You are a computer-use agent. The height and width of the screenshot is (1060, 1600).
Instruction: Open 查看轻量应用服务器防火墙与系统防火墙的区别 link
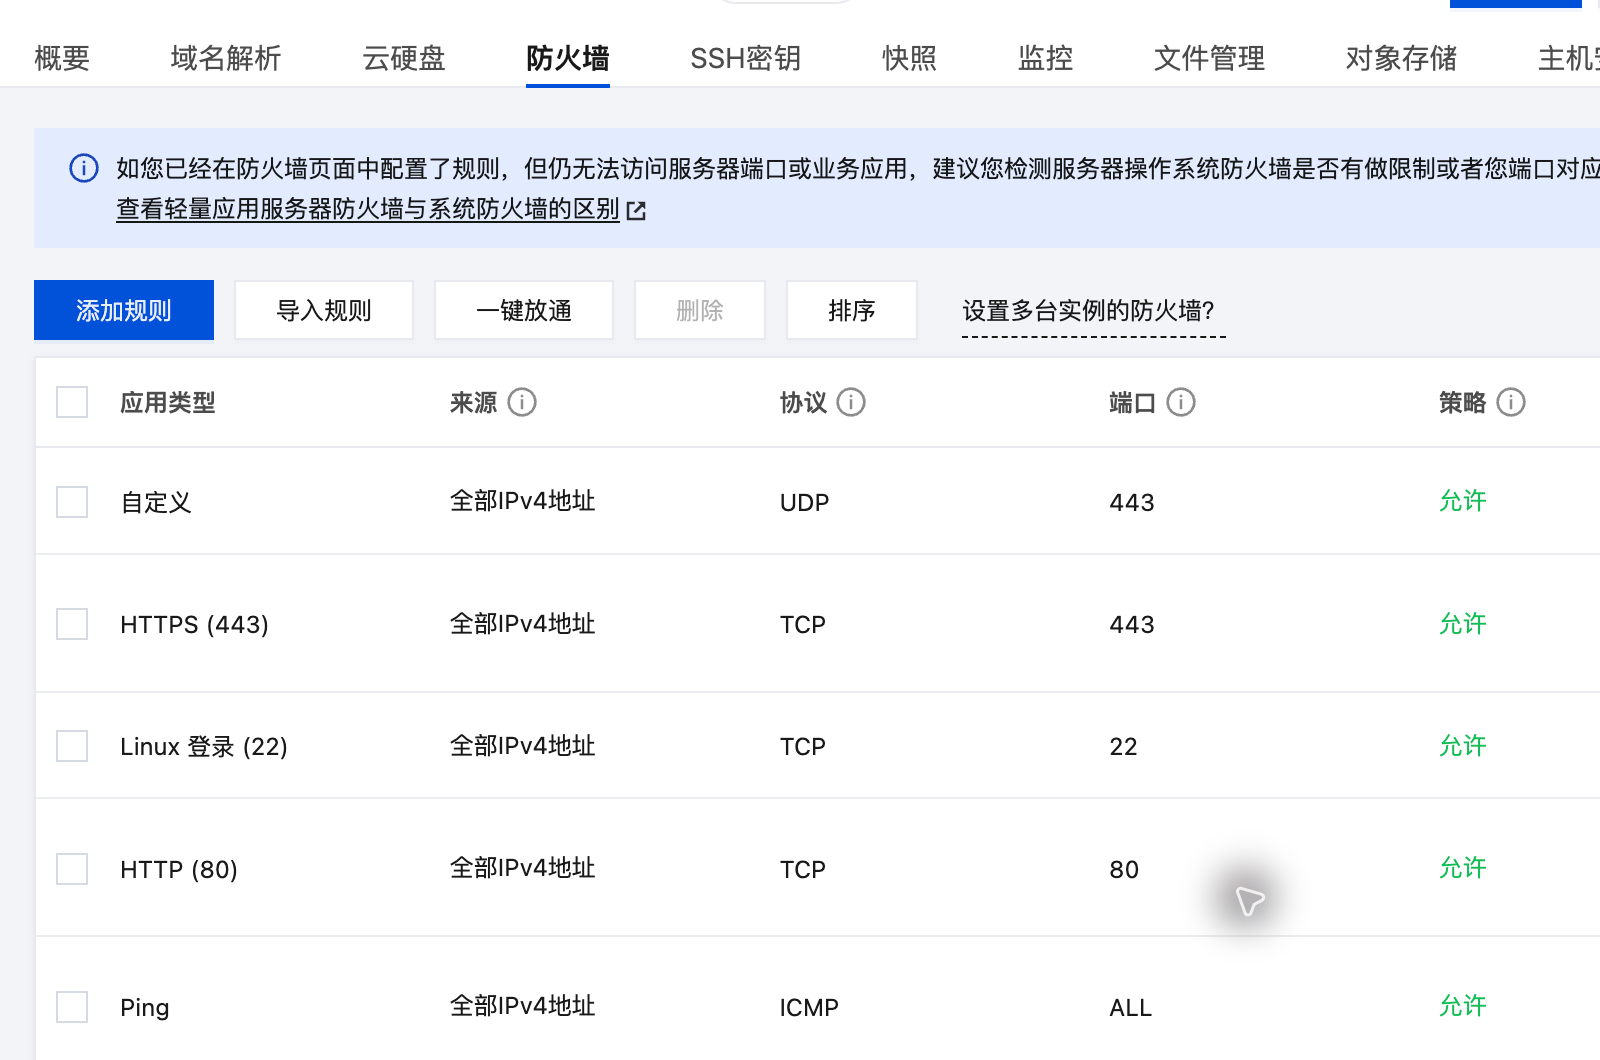click(x=368, y=209)
